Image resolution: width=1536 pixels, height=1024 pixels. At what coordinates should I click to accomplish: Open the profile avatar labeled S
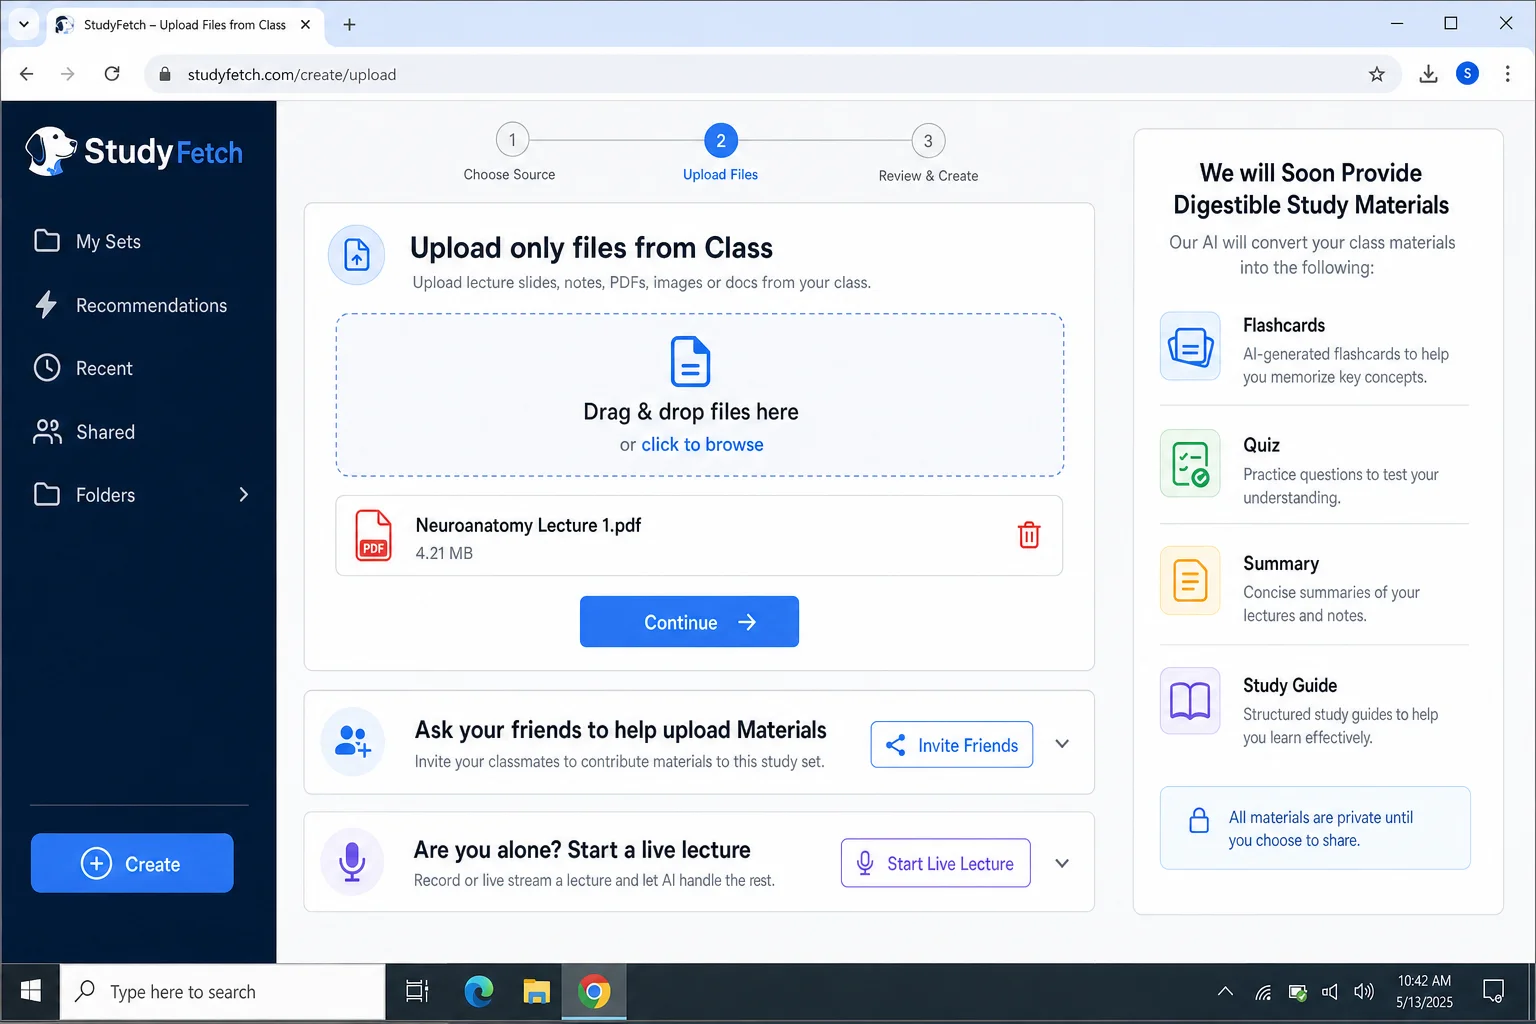point(1467,73)
